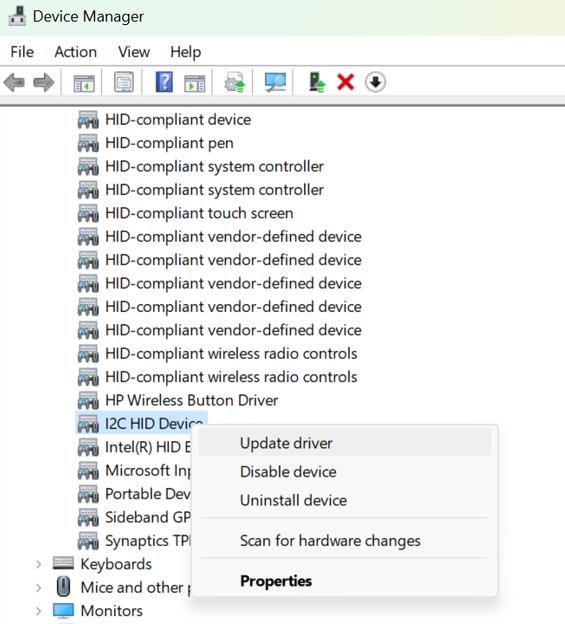Open the Action menu
Viewport: 565px width, 624px height.
click(x=76, y=52)
